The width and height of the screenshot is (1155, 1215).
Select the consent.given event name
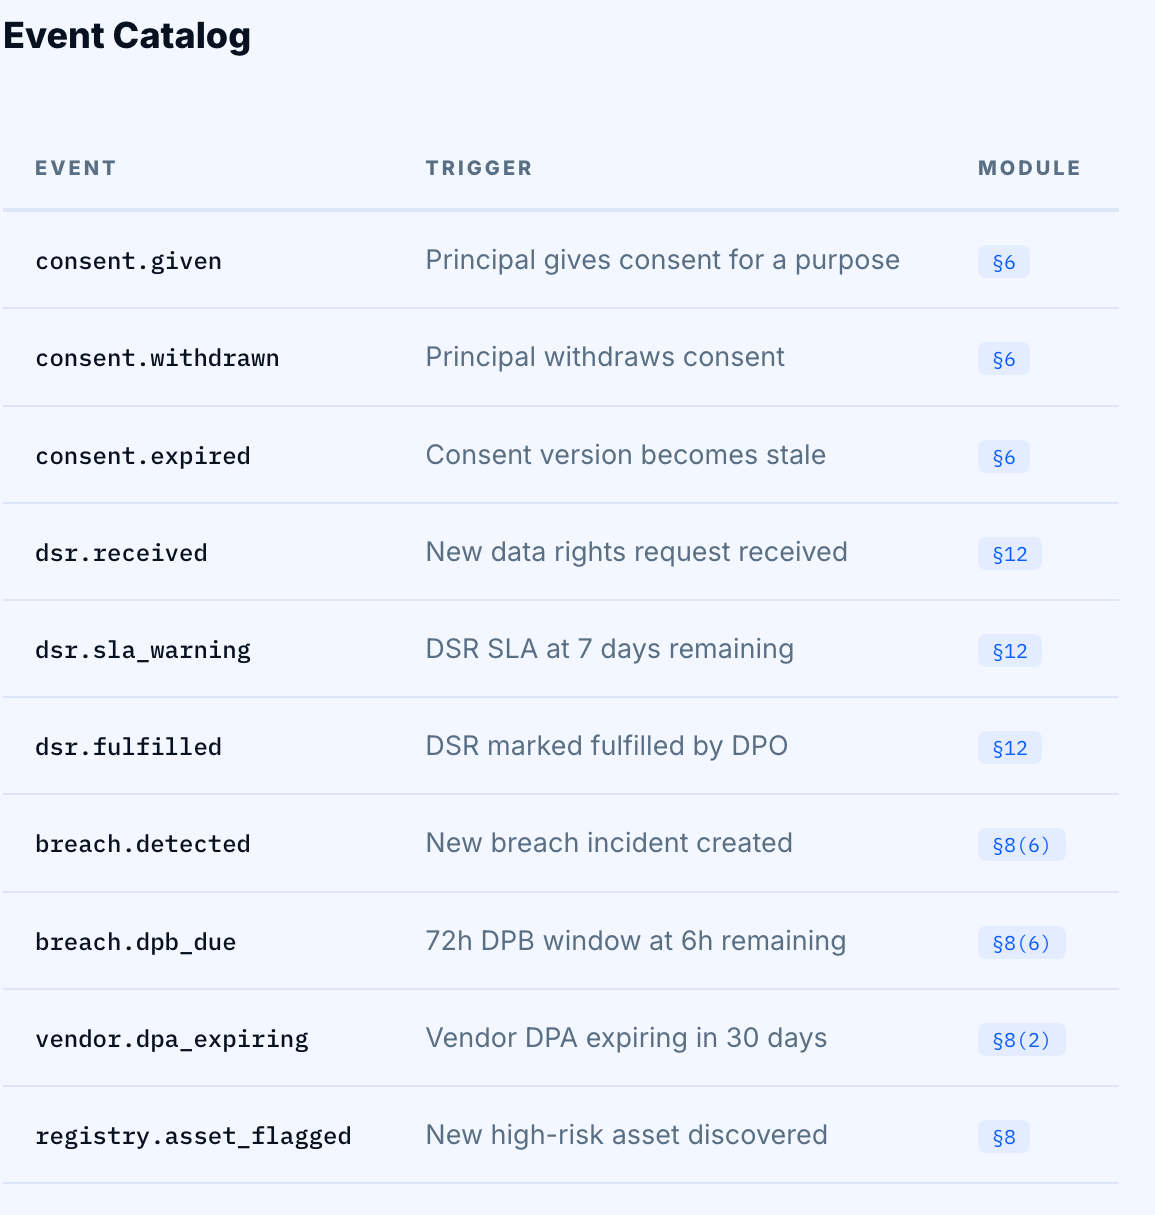click(x=129, y=262)
